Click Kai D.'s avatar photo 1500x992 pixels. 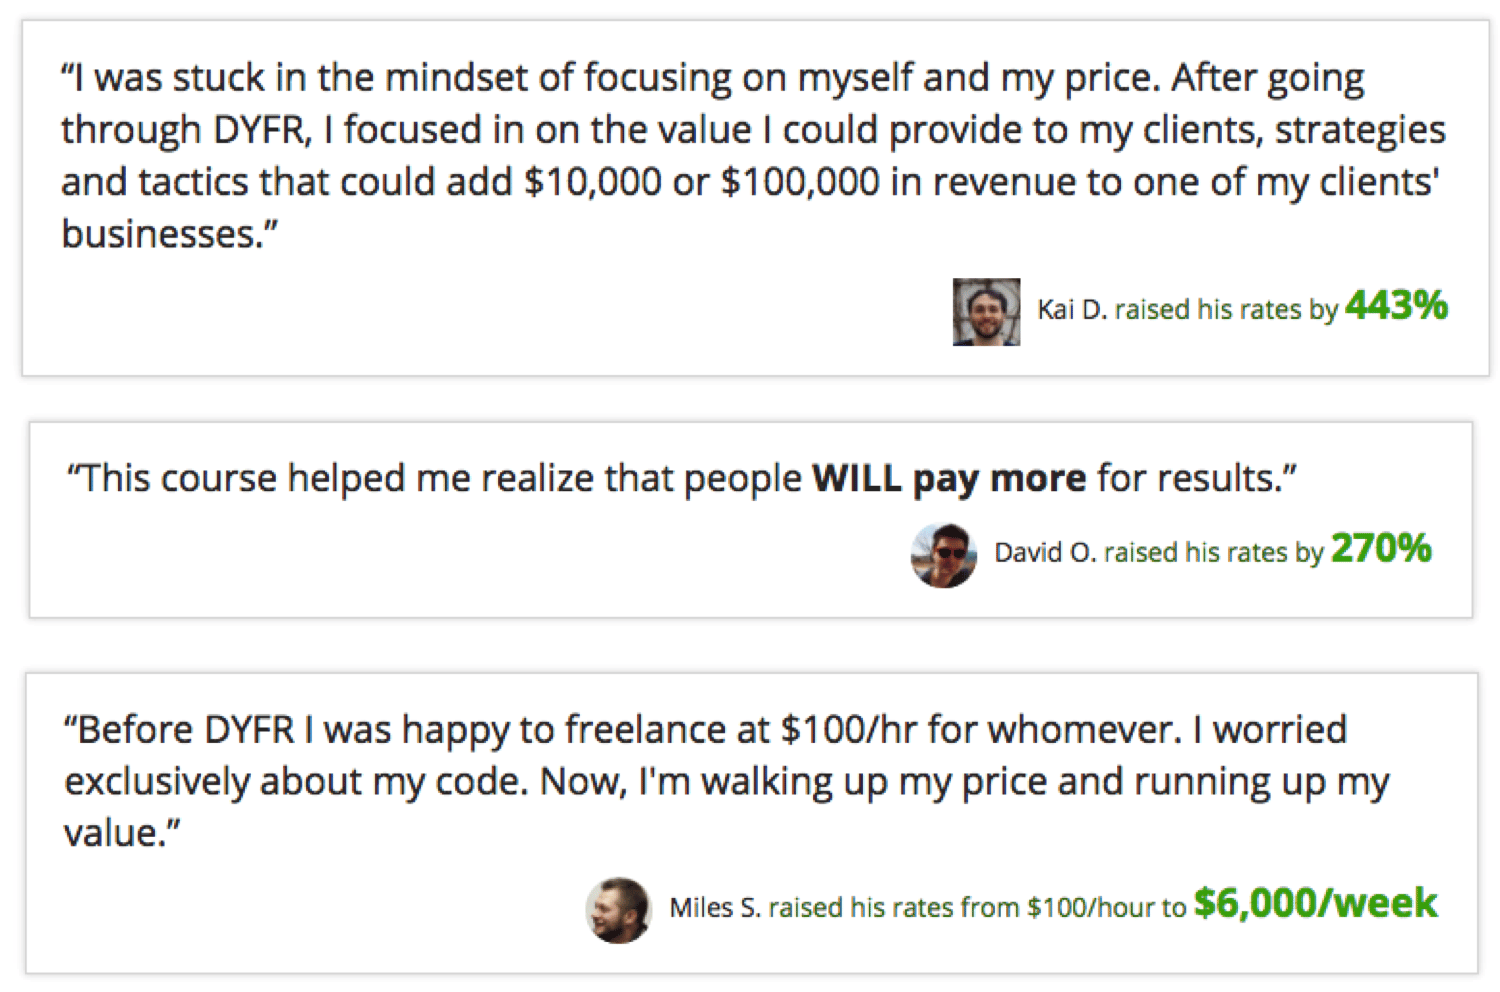coord(986,312)
